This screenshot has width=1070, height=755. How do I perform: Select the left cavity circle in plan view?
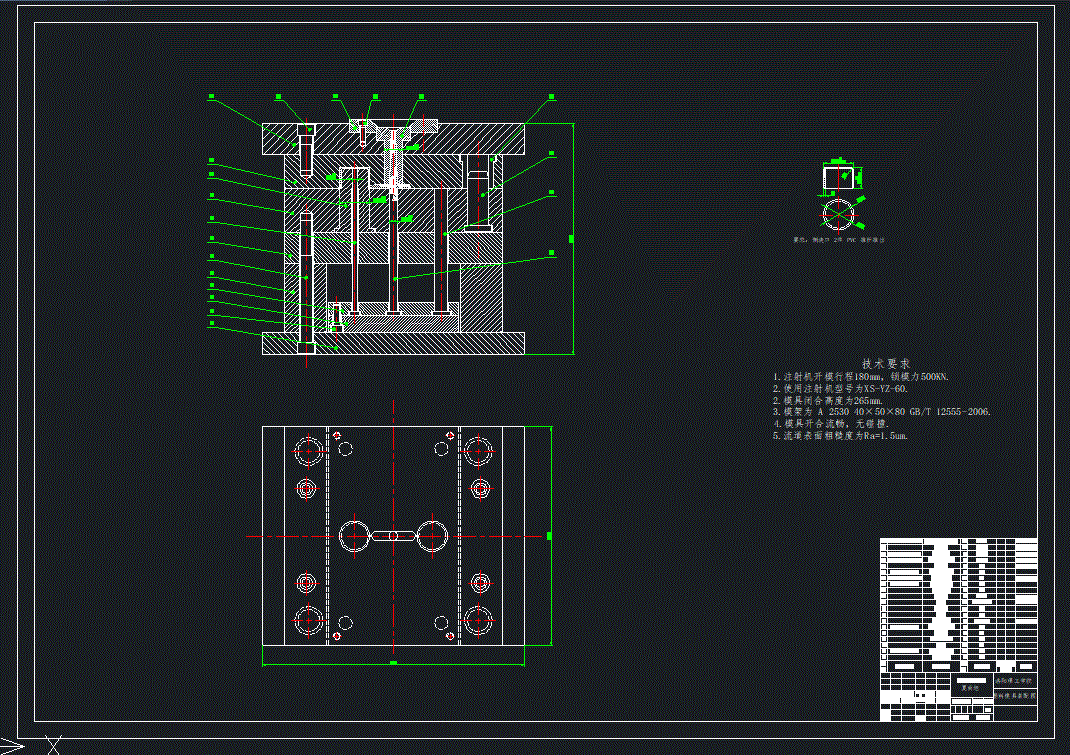click(x=355, y=537)
